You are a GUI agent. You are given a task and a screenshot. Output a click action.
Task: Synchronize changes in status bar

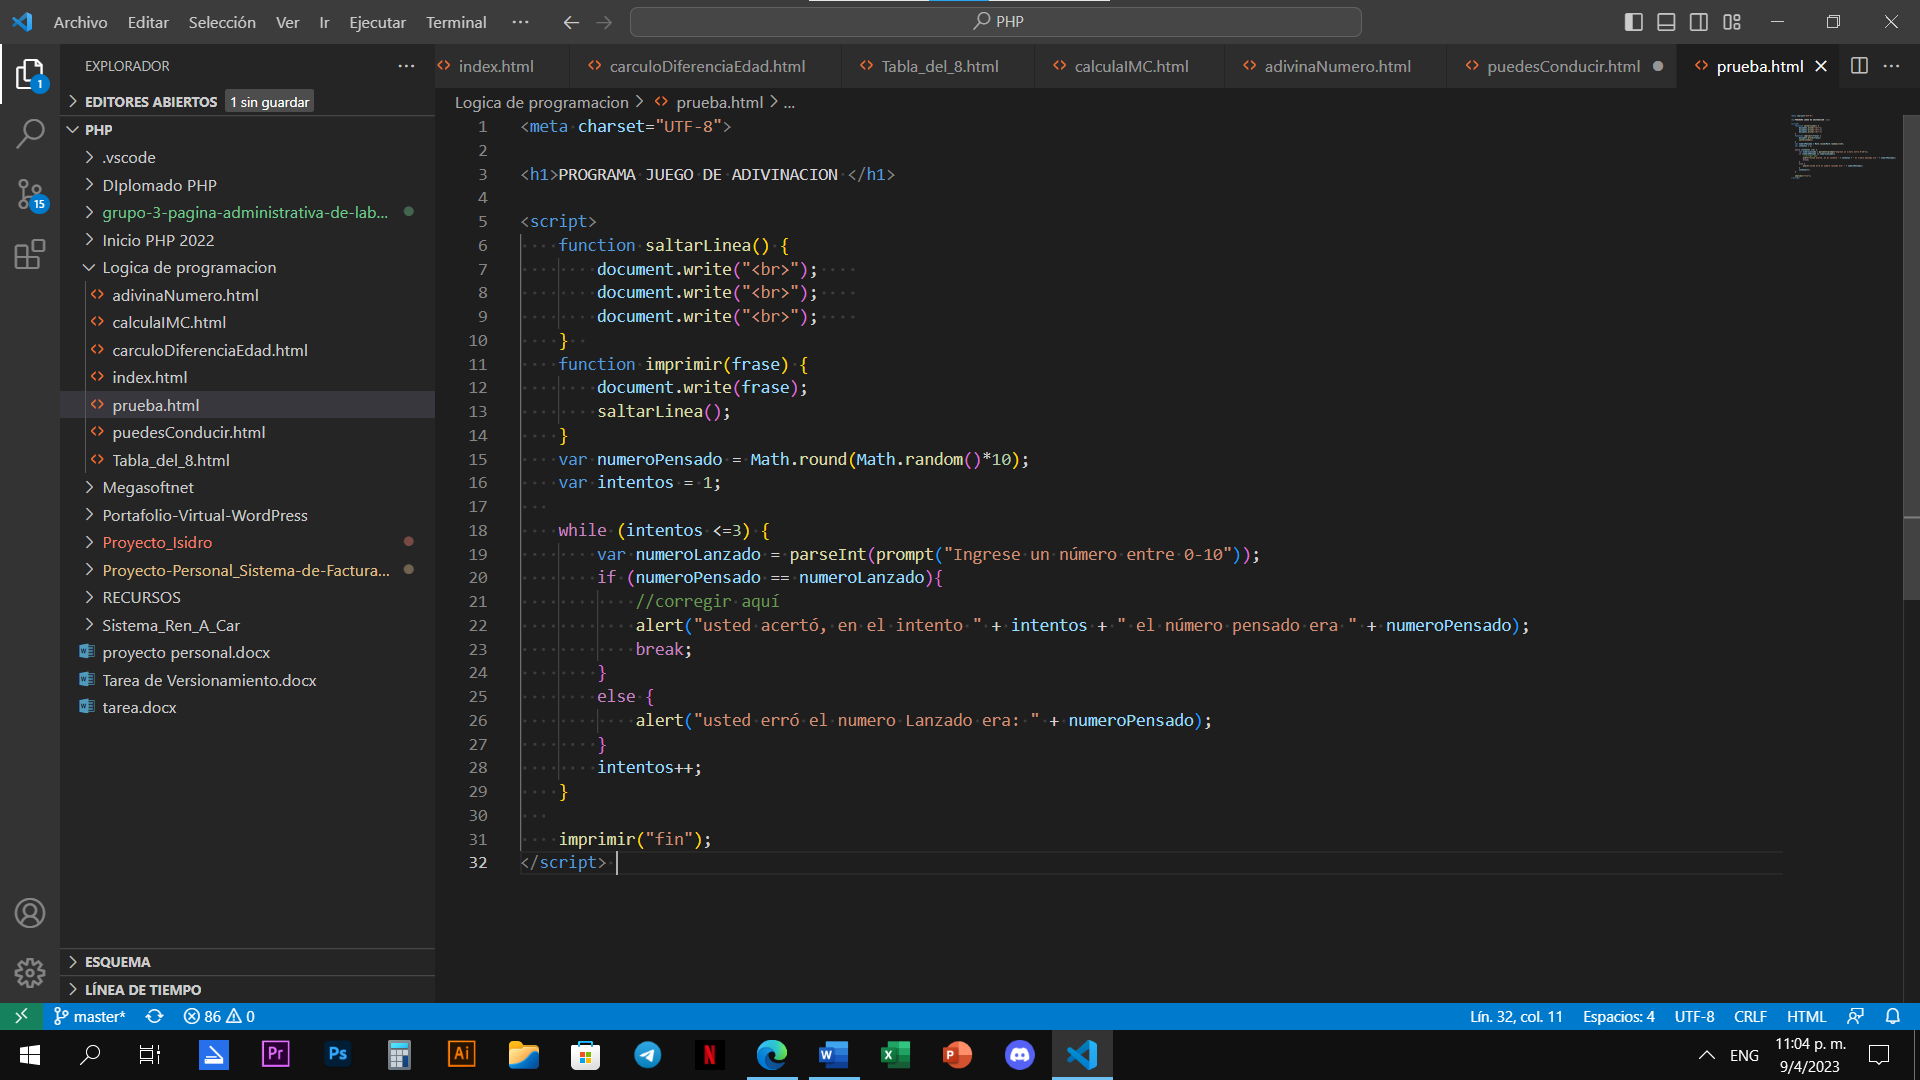coord(155,1016)
